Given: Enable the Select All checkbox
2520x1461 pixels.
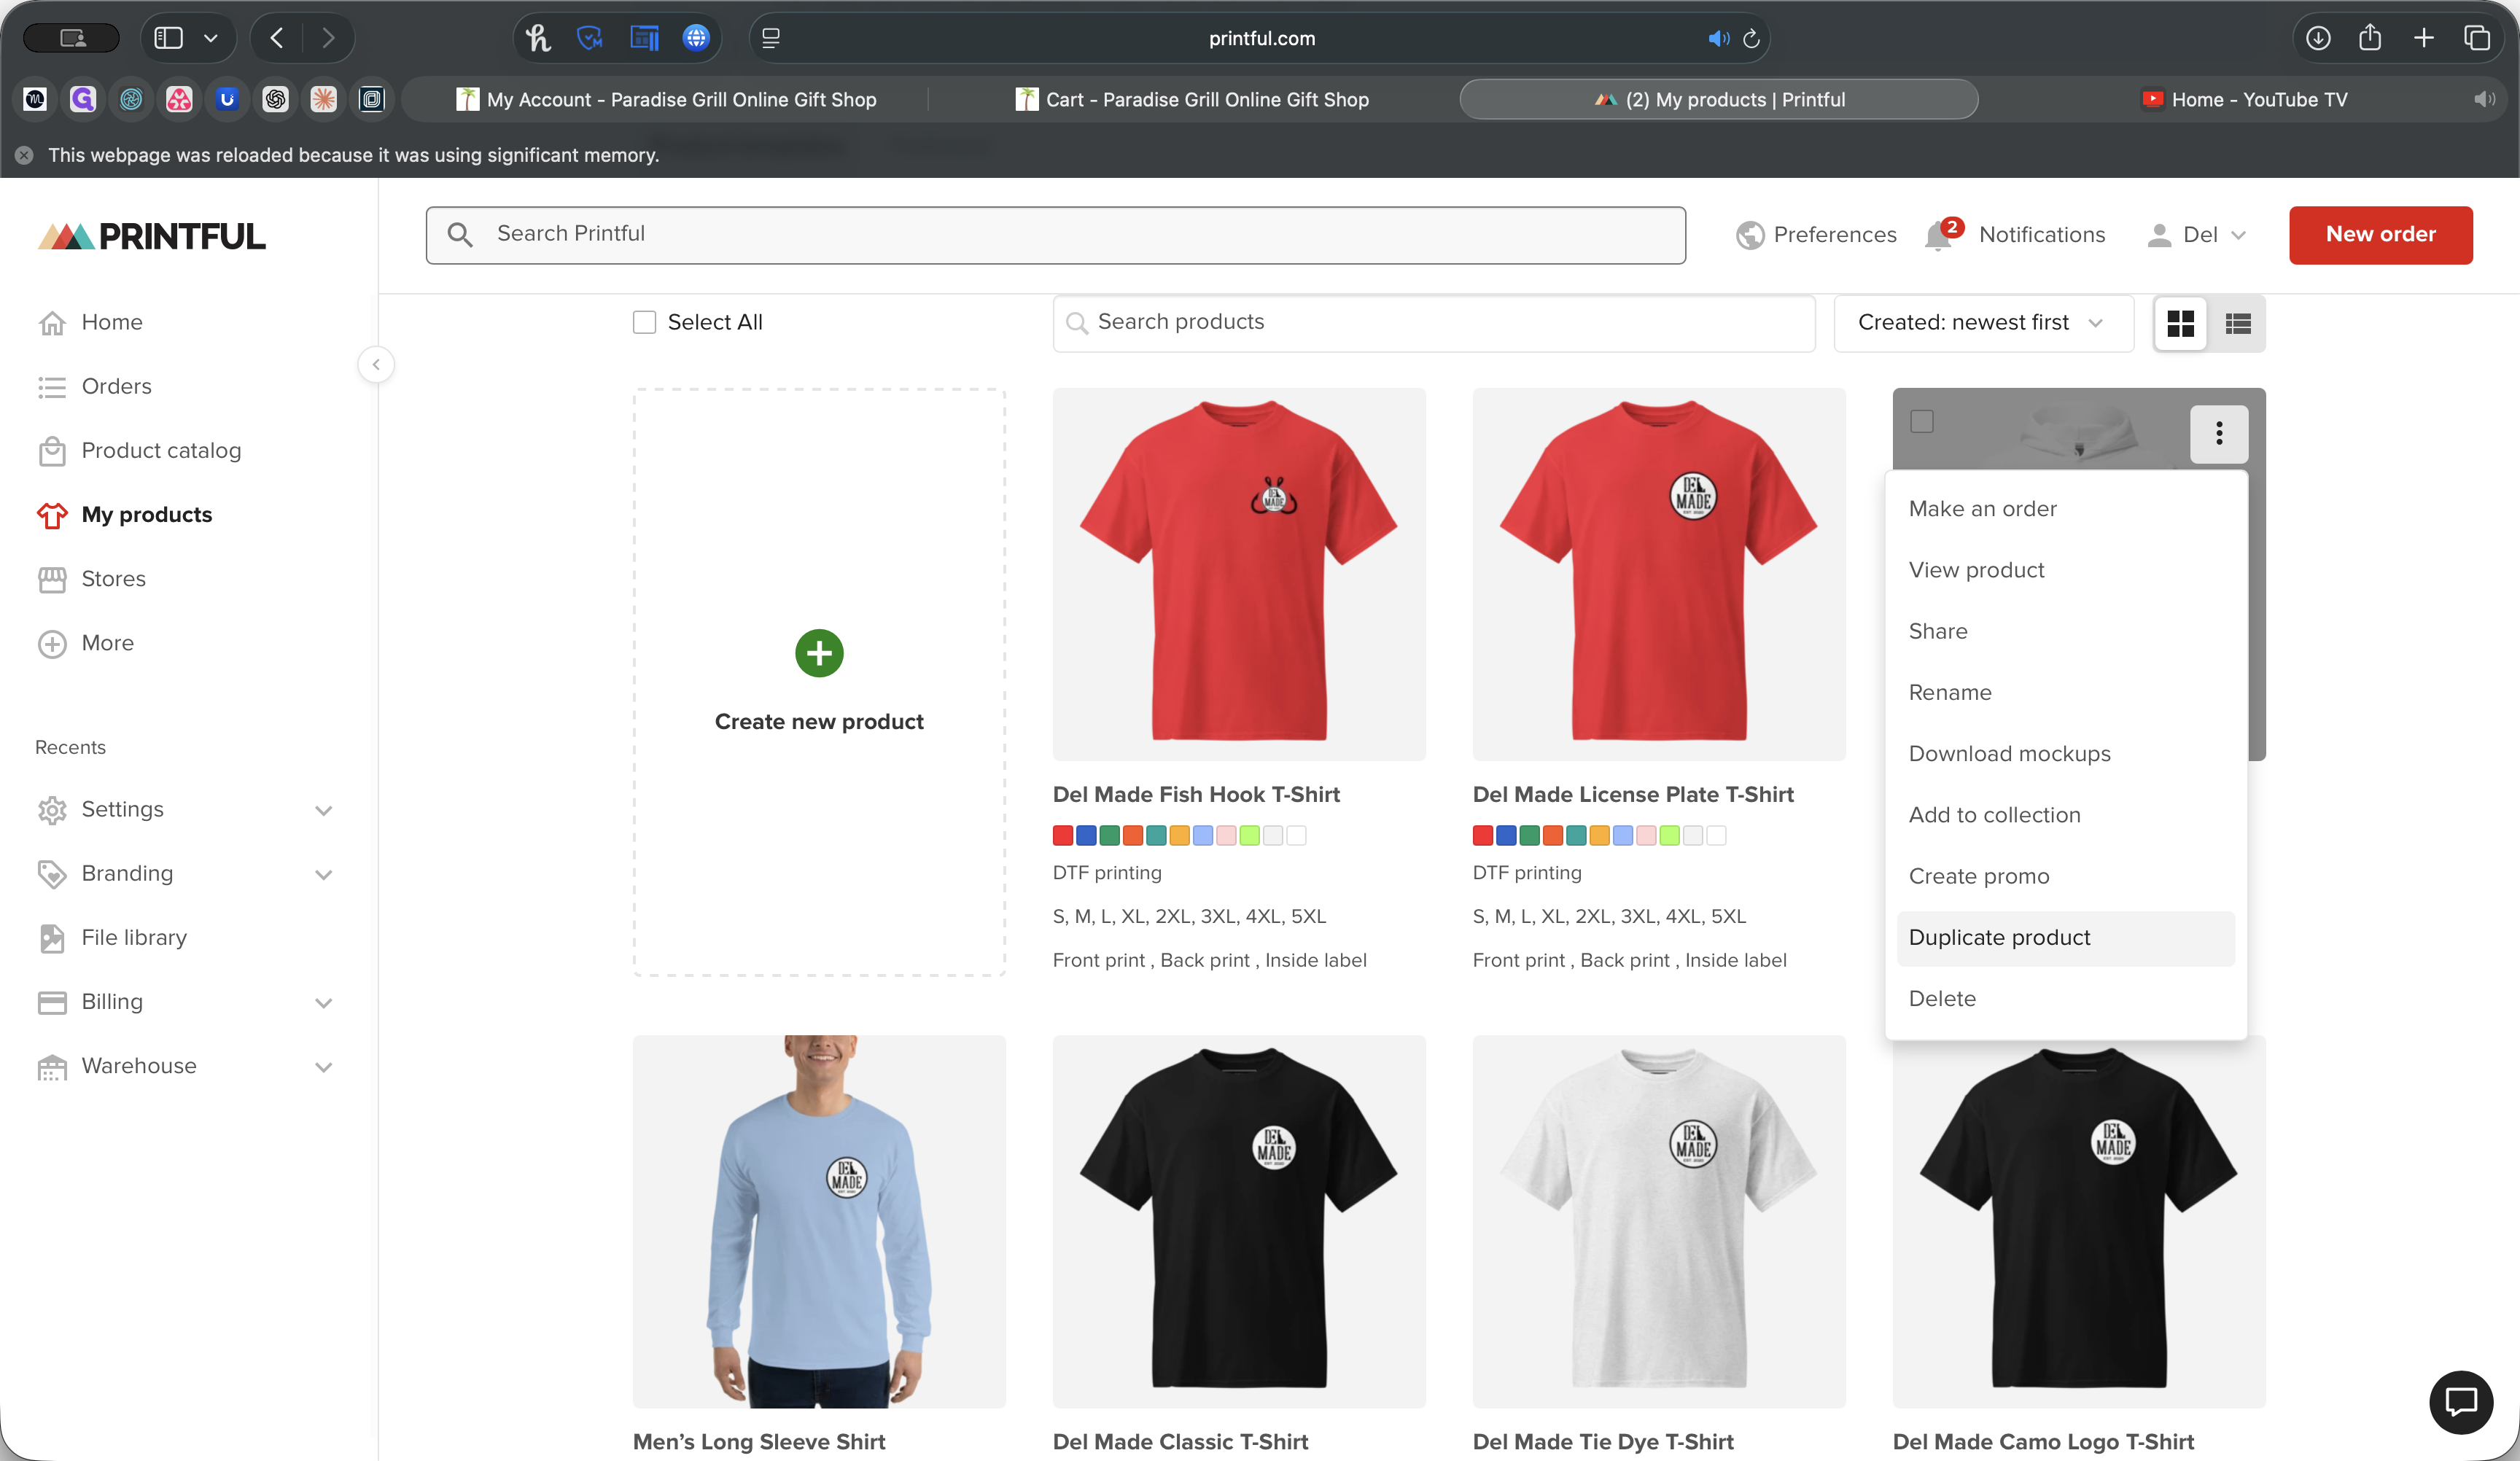Looking at the screenshot, I should (644, 322).
